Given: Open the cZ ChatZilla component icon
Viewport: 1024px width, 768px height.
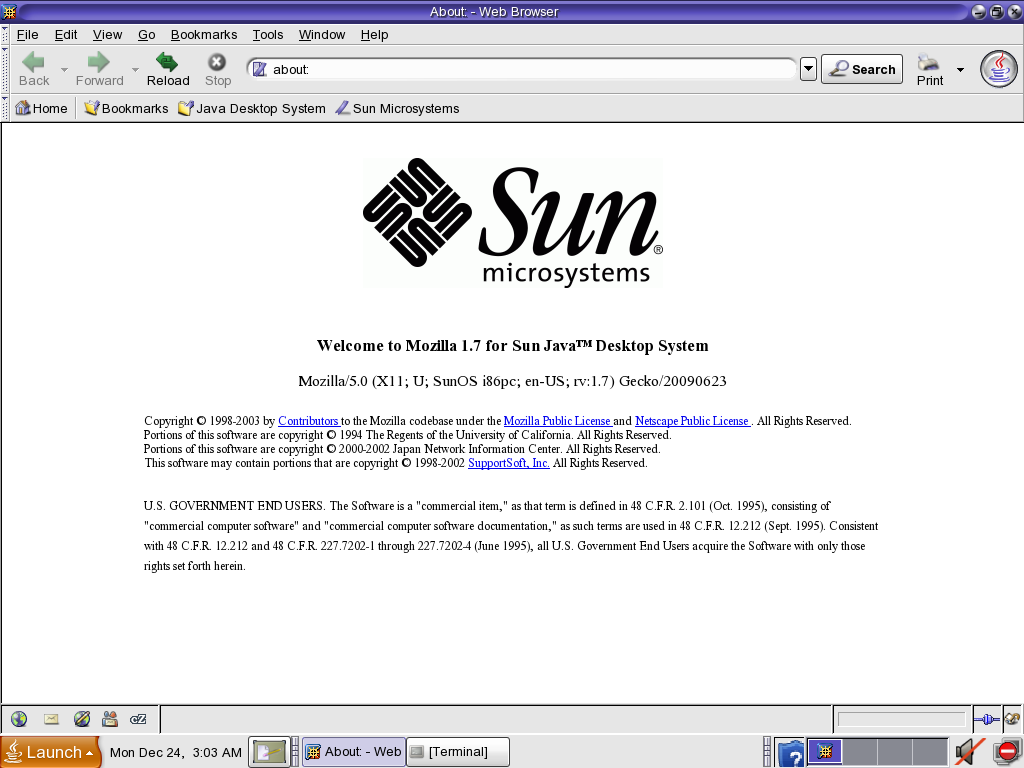Looking at the screenshot, I should (x=138, y=719).
